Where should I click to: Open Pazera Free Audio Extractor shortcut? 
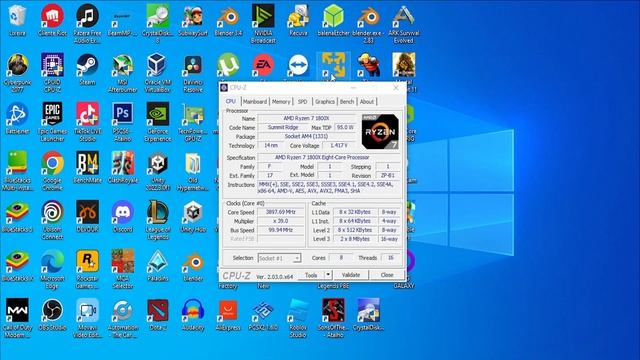[87, 24]
